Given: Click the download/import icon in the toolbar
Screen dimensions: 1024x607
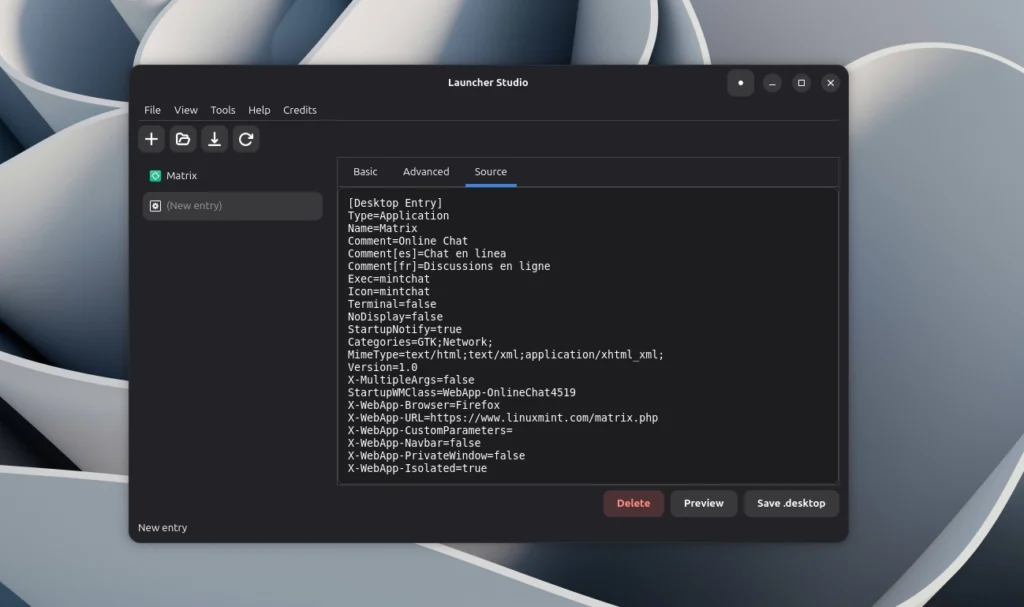Looking at the screenshot, I should pyautogui.click(x=214, y=139).
